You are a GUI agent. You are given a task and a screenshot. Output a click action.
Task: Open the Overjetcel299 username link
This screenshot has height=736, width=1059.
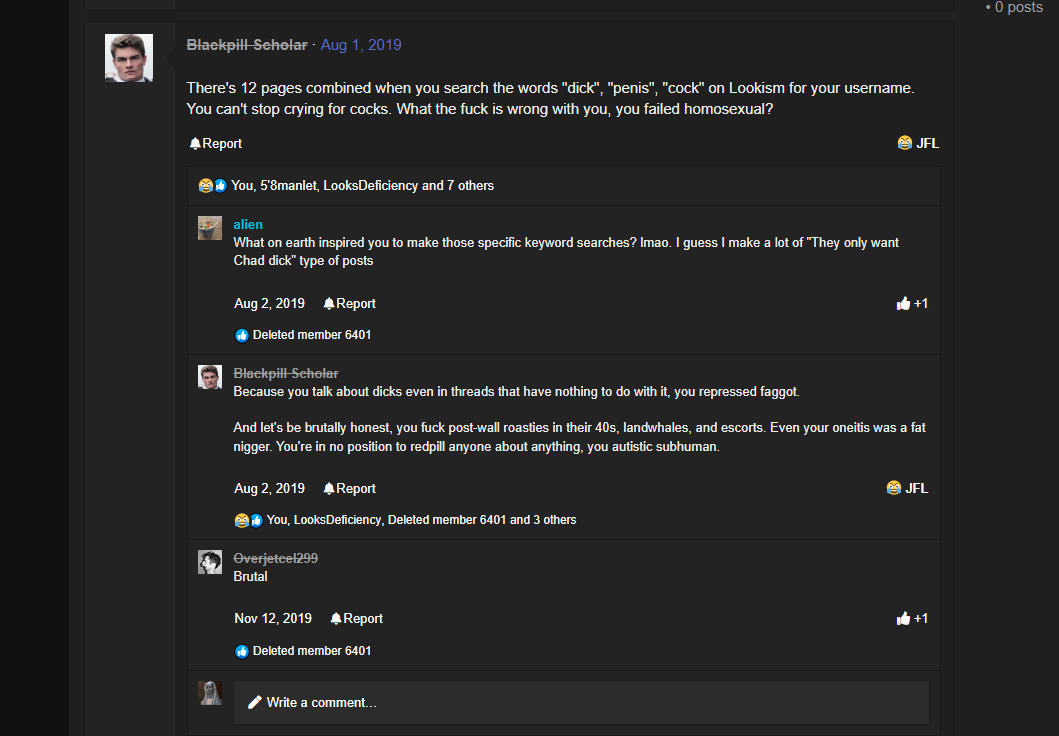click(x=276, y=558)
